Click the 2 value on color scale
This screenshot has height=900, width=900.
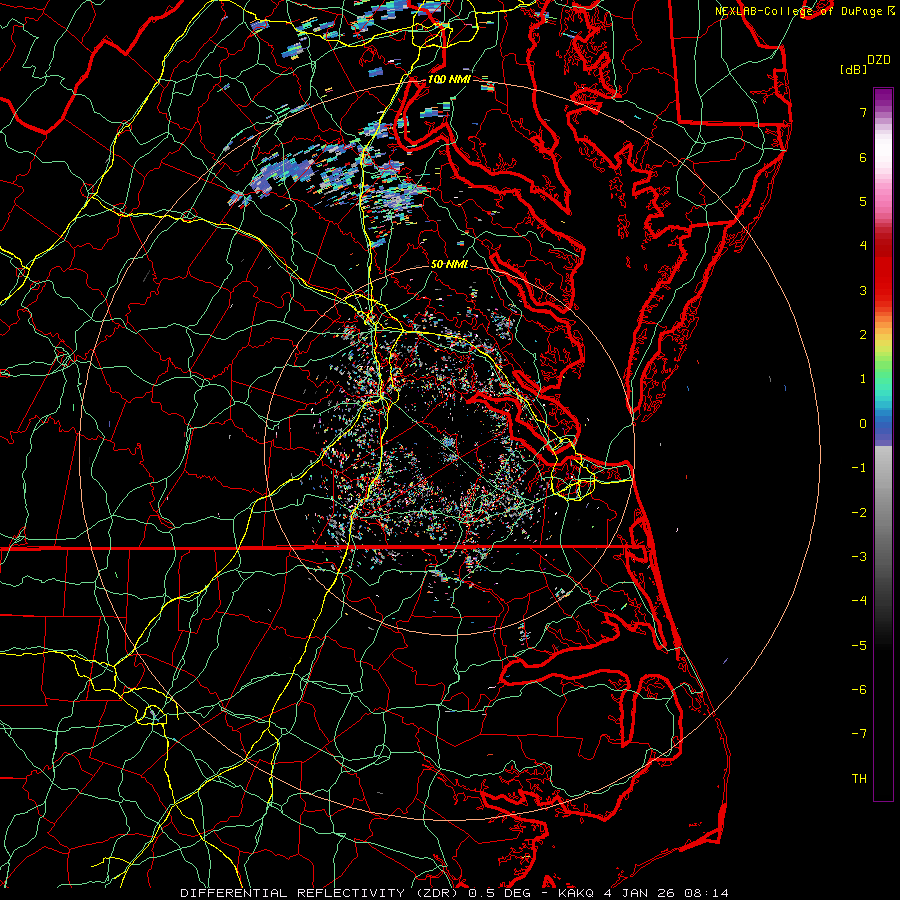(863, 335)
